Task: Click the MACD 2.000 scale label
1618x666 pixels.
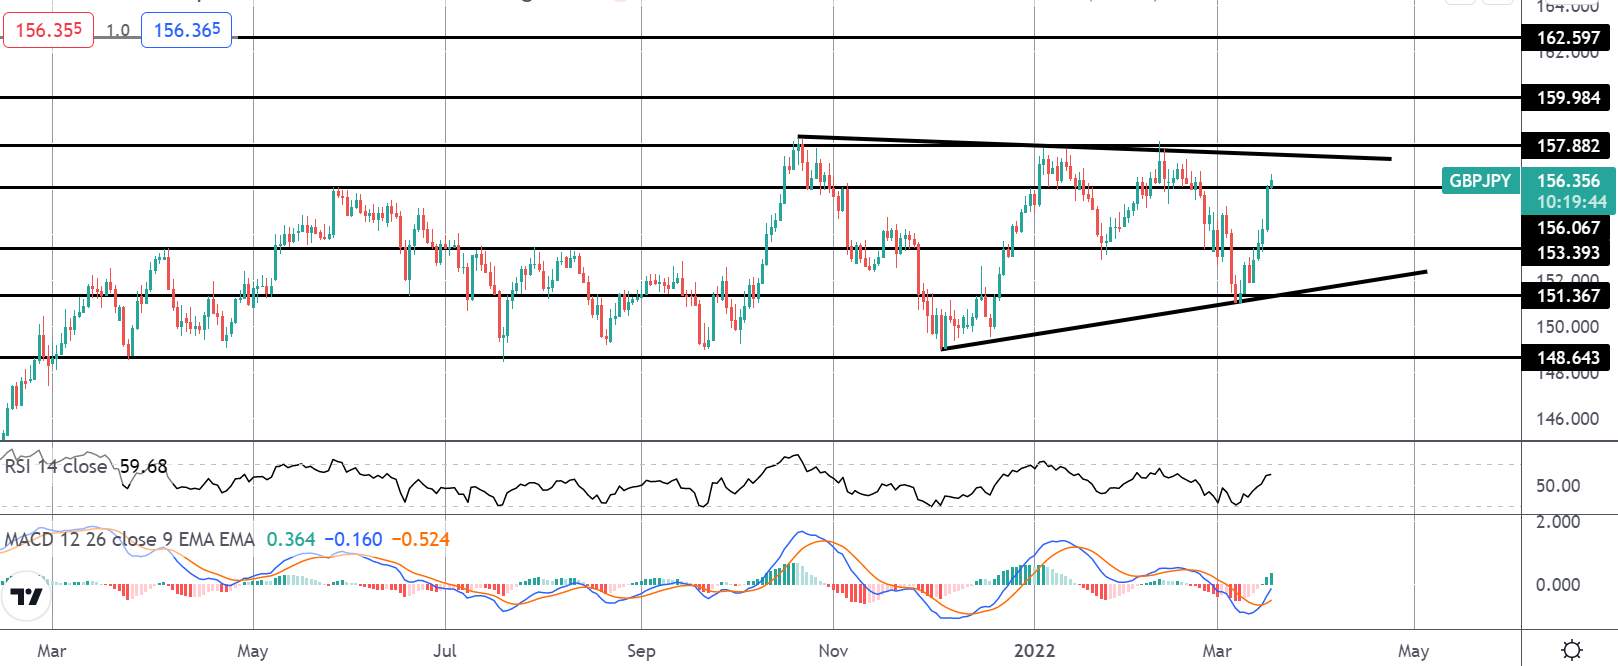Action: (1558, 522)
